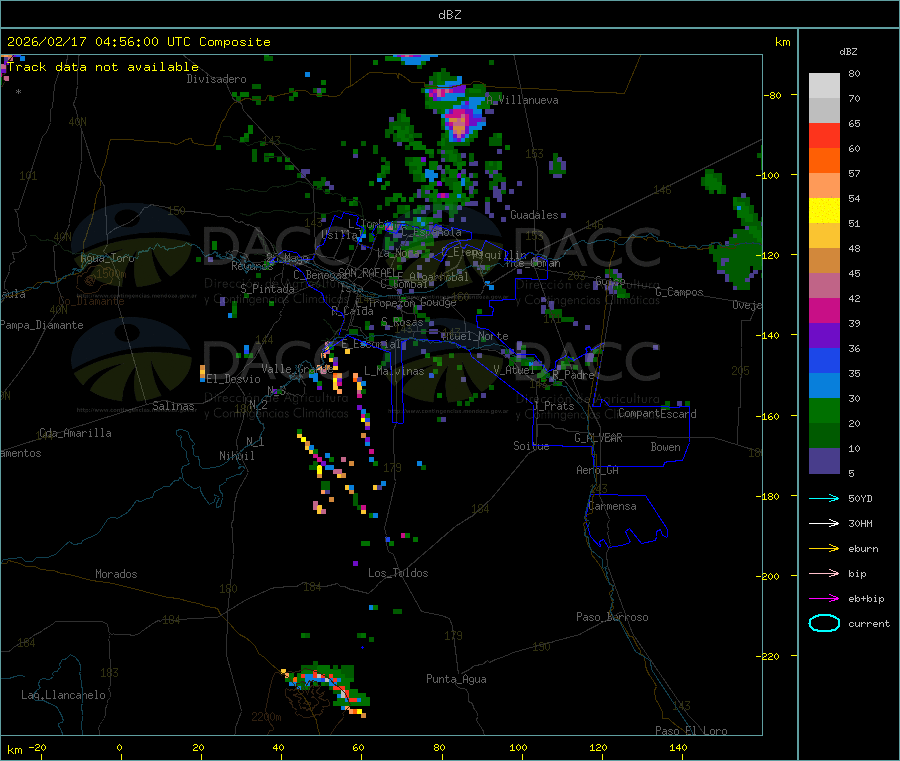
Task: Click the 'Paso_Barroso' map label
Action: pos(612,617)
